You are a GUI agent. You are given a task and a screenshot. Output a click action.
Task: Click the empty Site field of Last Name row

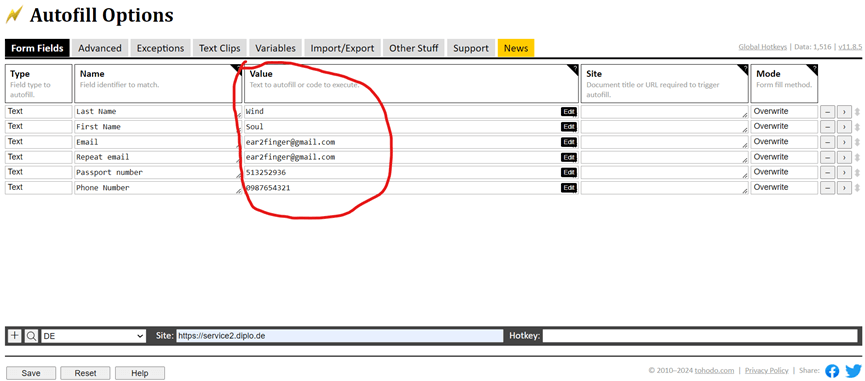pyautogui.click(x=664, y=112)
